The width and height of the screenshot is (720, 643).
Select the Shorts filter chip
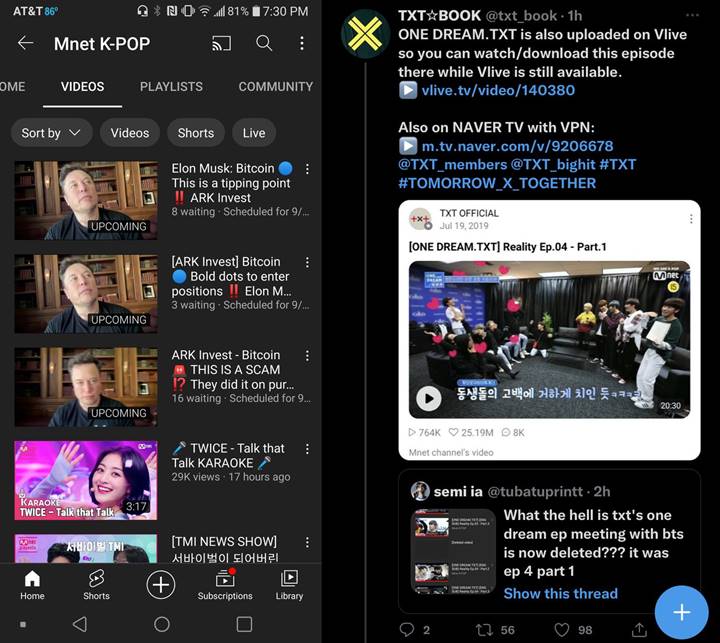click(x=196, y=133)
